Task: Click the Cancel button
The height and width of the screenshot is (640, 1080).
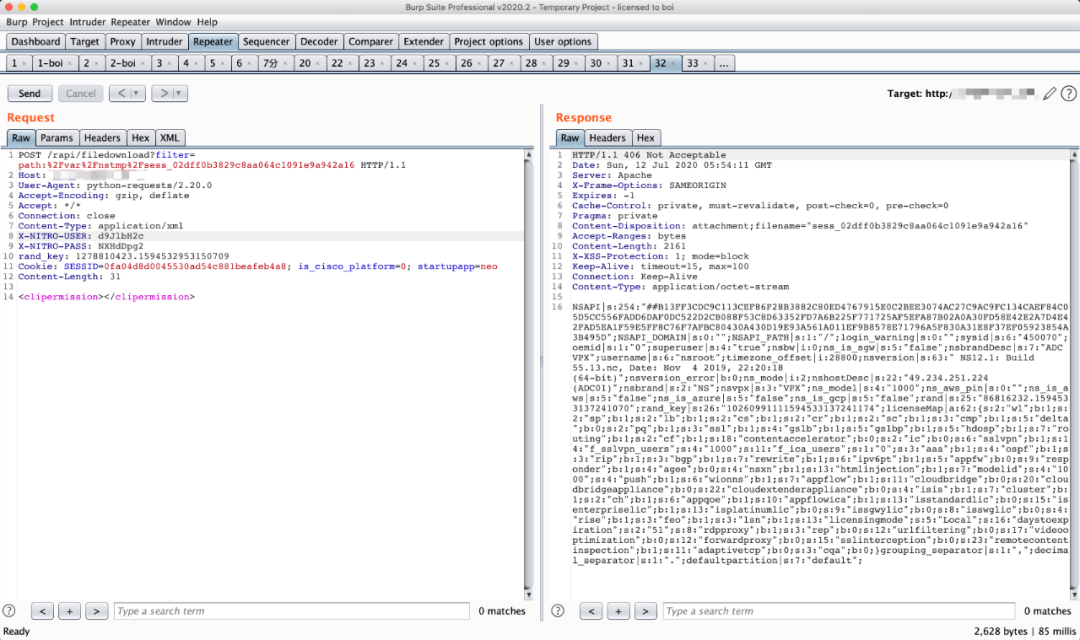Action: click(x=81, y=93)
